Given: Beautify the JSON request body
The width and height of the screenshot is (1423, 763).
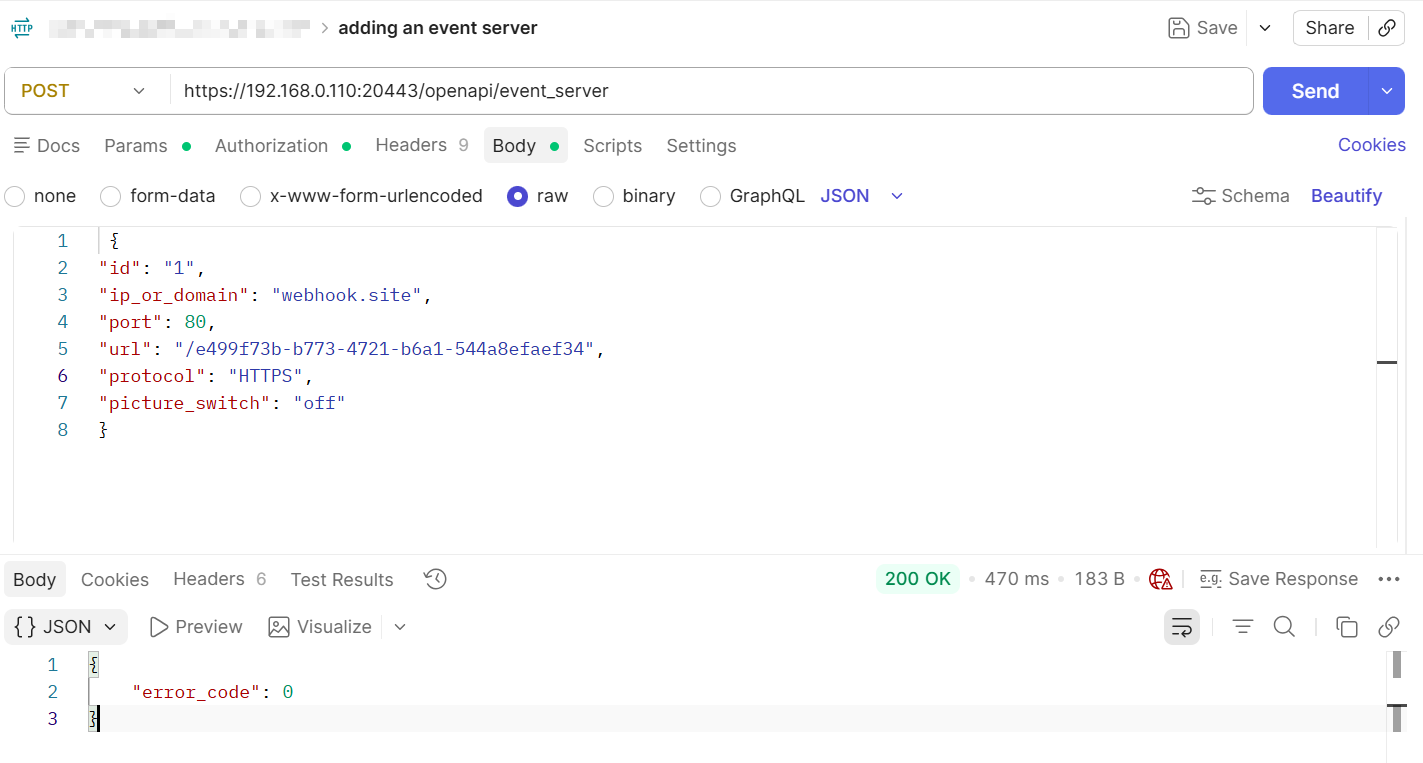Looking at the screenshot, I should [1346, 196].
